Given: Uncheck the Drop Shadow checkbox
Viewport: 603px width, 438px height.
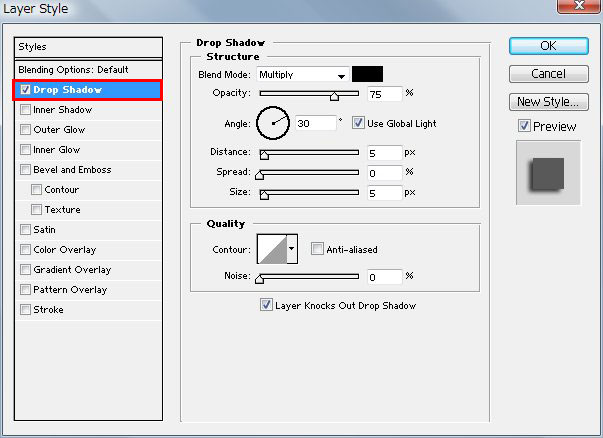Looking at the screenshot, I should pyautogui.click(x=25, y=90).
